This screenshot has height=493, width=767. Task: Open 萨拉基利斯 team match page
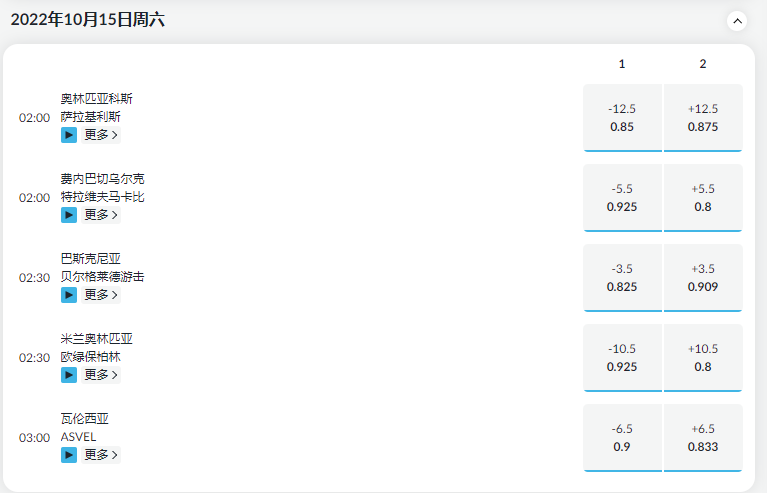(x=90, y=117)
